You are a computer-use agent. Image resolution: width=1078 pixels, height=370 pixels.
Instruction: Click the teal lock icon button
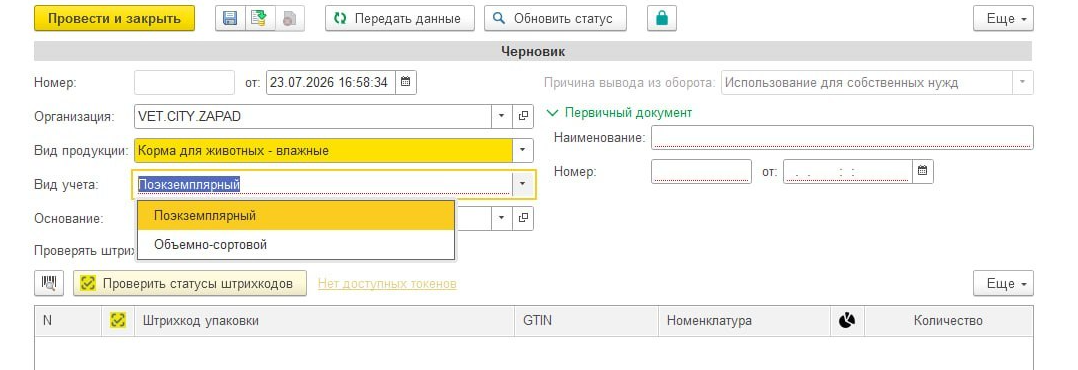click(x=661, y=19)
